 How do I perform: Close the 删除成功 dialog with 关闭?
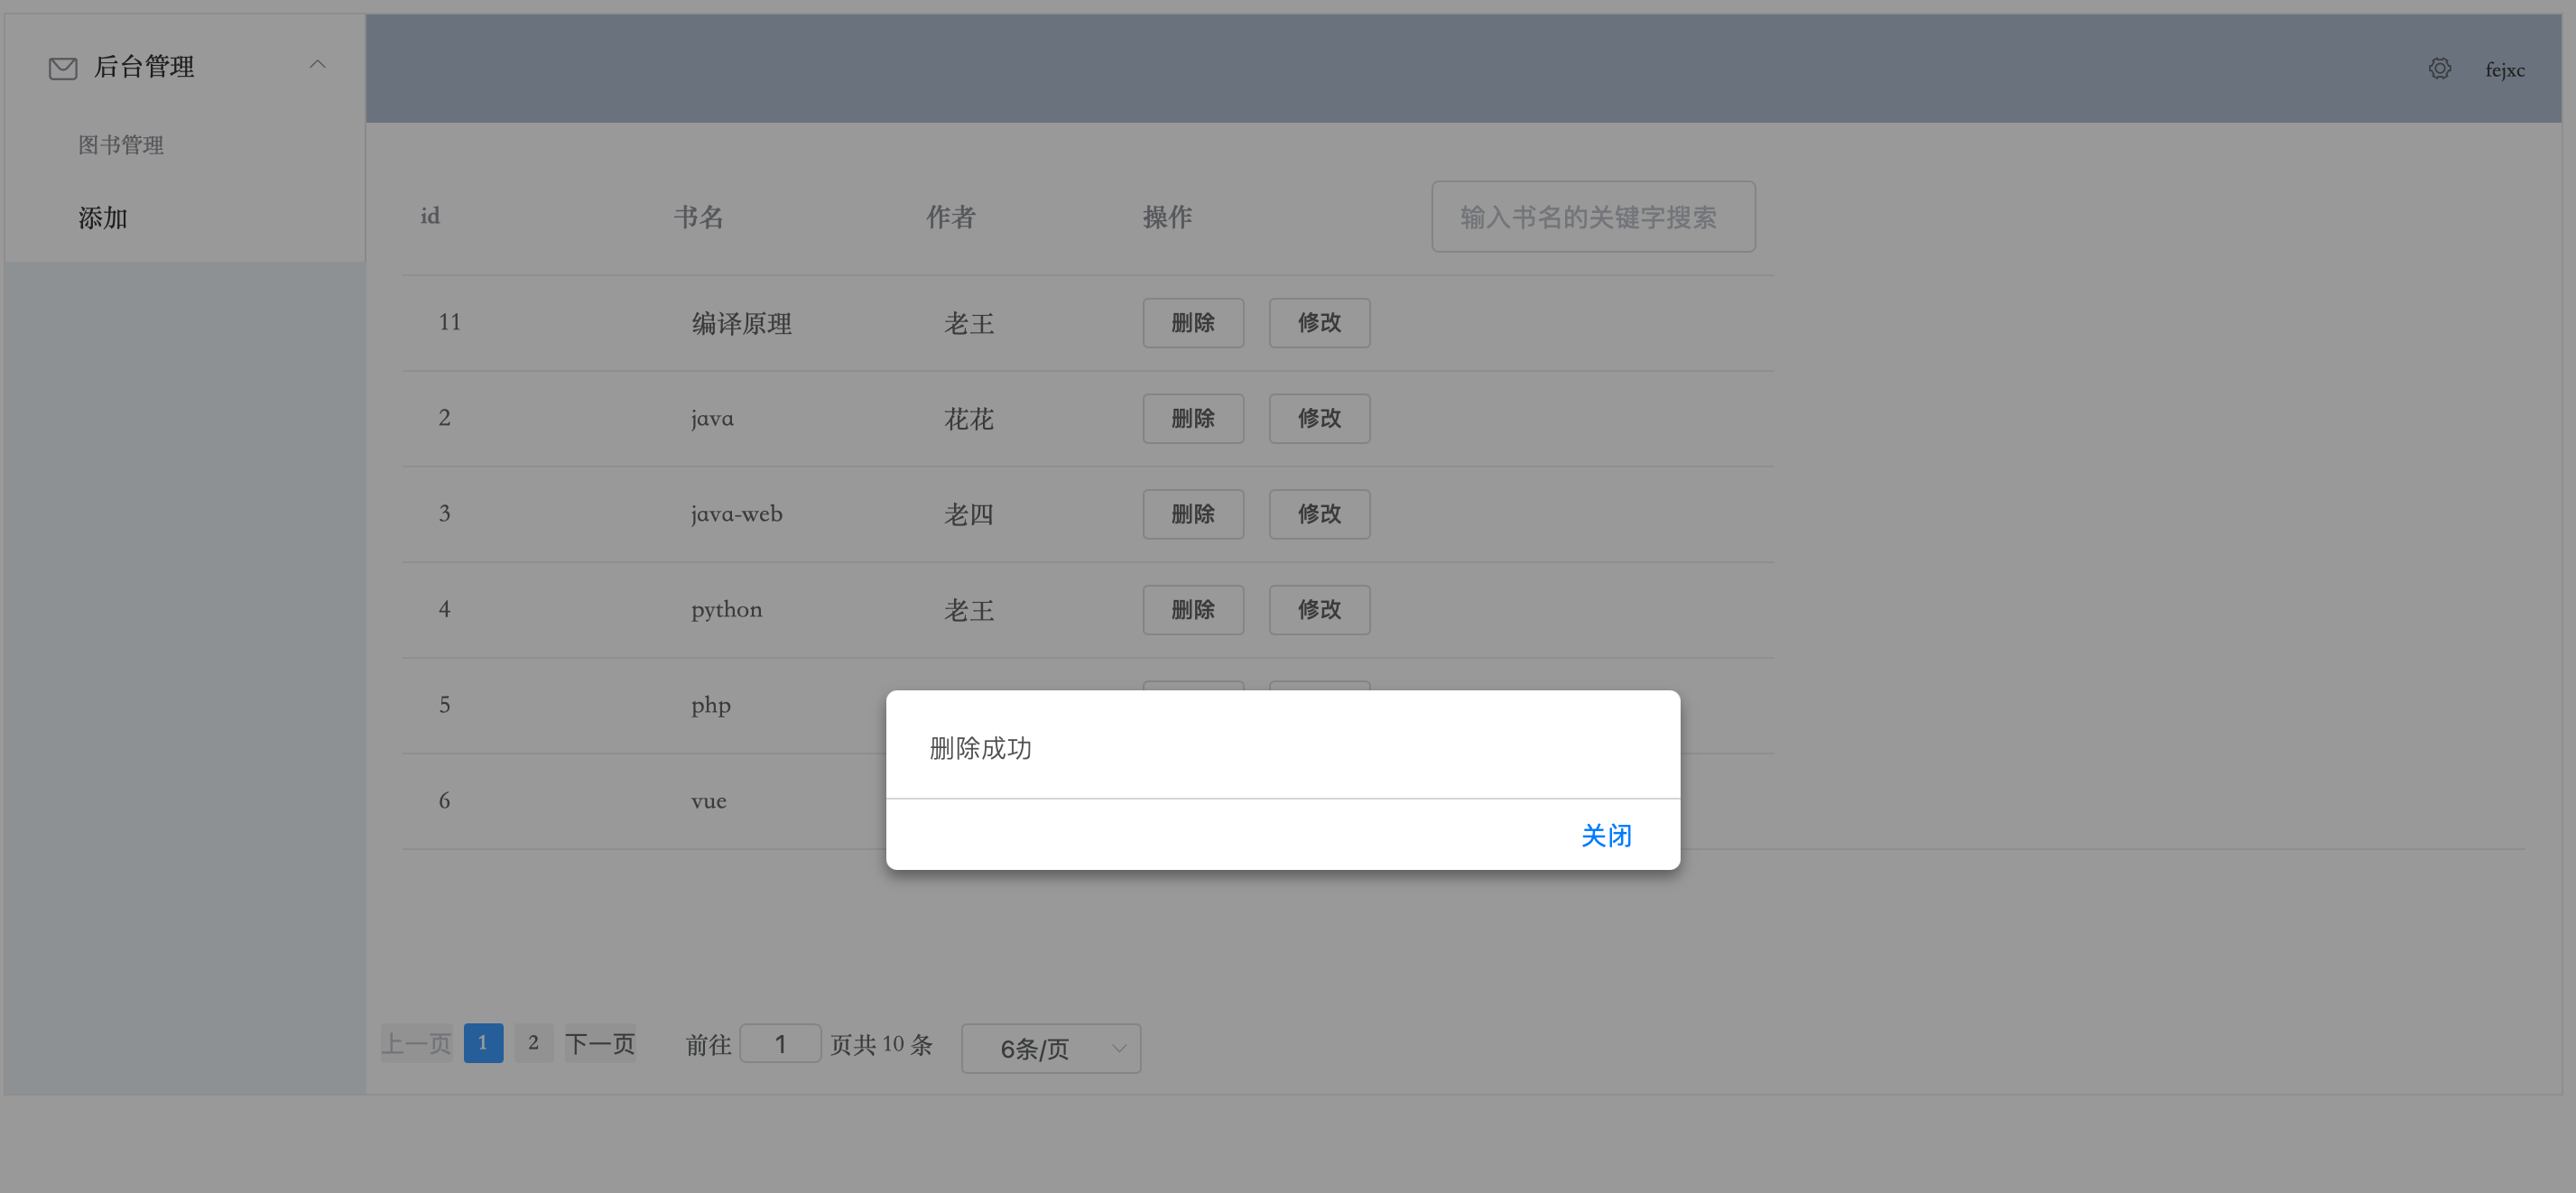(x=1605, y=835)
